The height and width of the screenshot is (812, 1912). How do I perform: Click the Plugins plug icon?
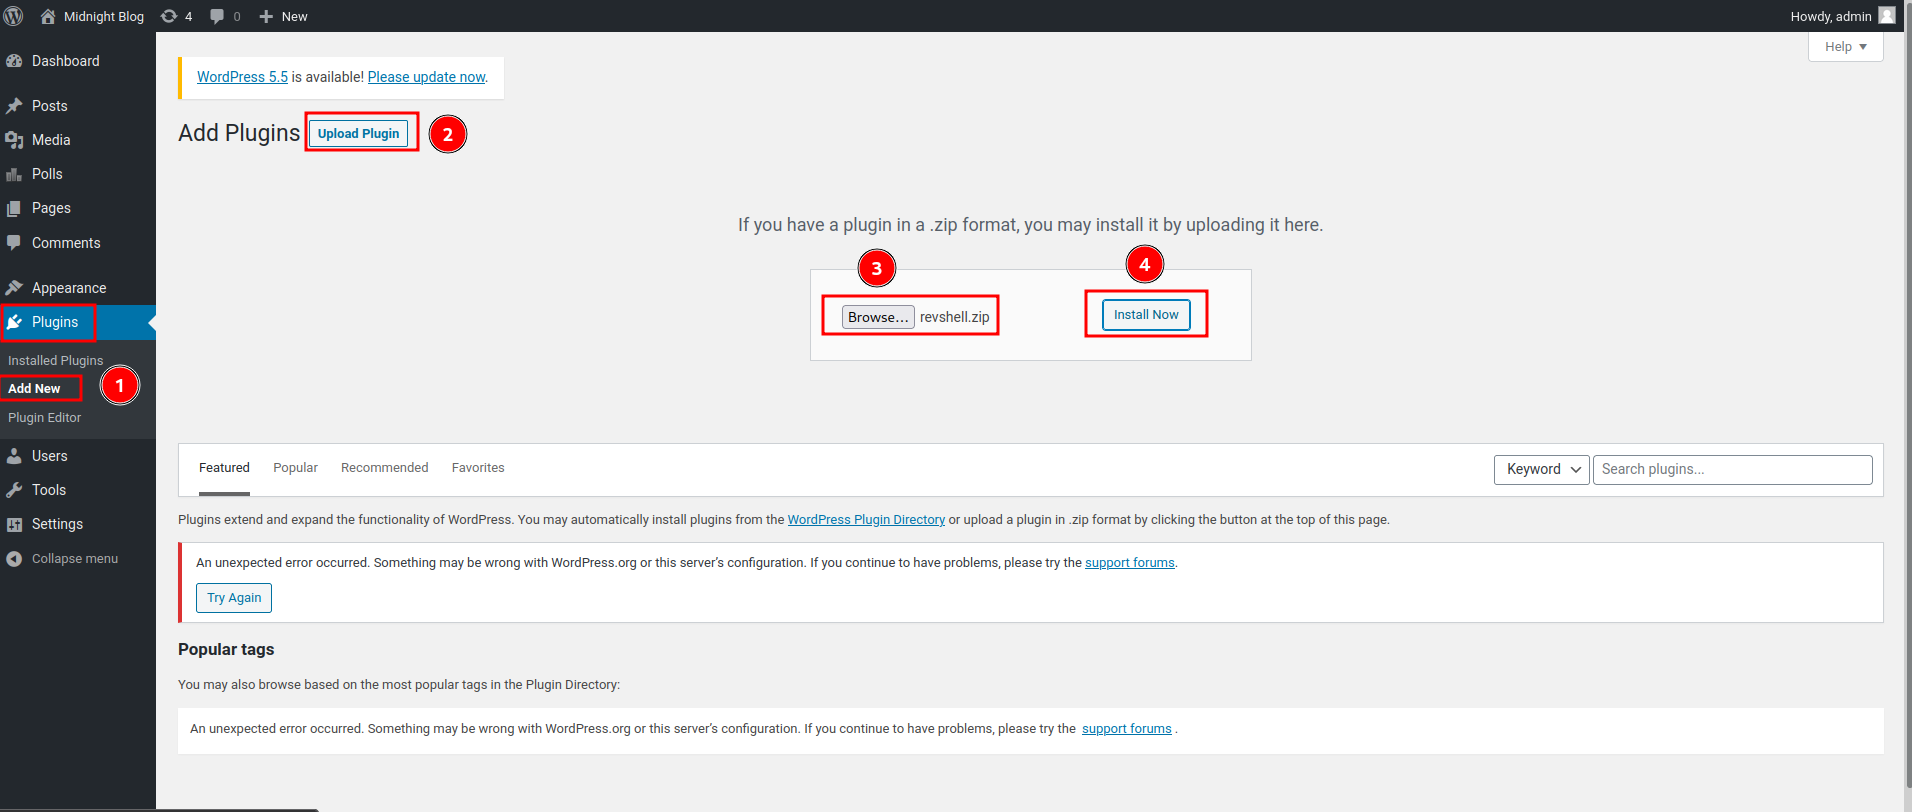click(x=14, y=322)
